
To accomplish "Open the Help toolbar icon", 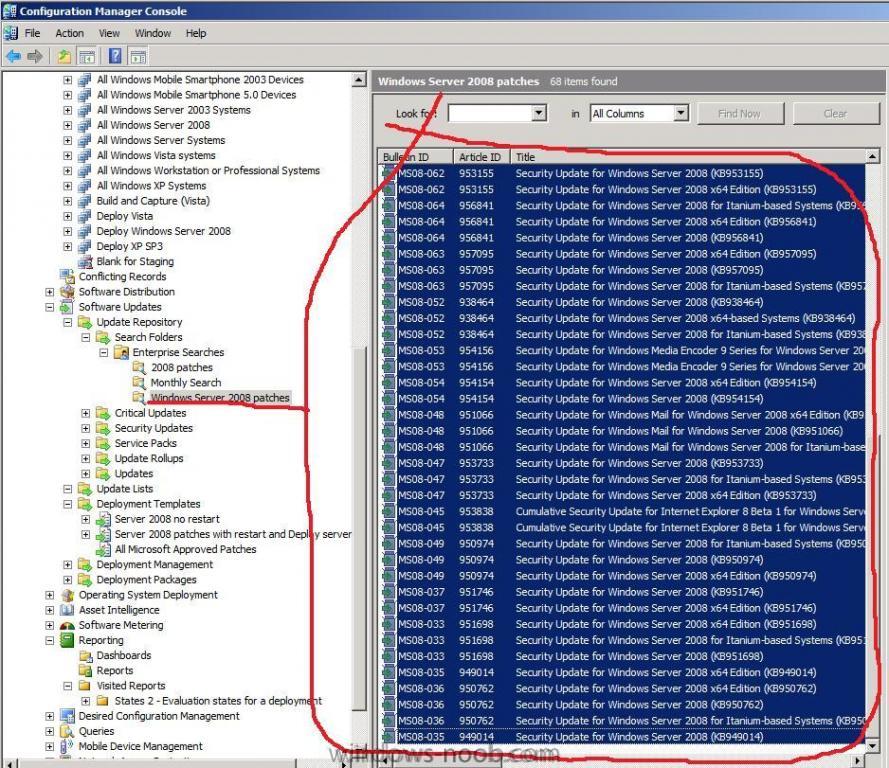I will 115,56.
